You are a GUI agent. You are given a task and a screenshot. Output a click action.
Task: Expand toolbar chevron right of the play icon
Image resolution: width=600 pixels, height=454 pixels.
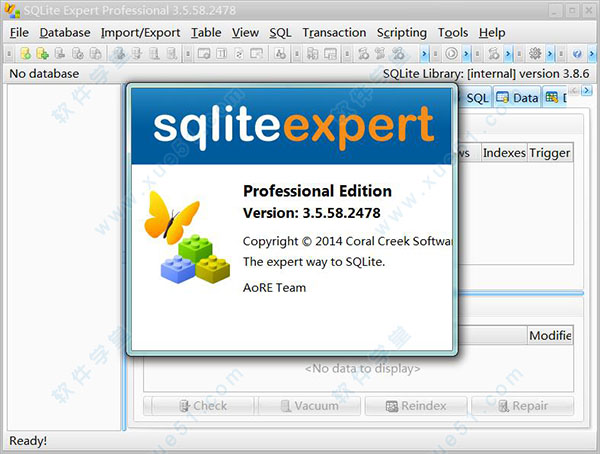click(x=466, y=54)
